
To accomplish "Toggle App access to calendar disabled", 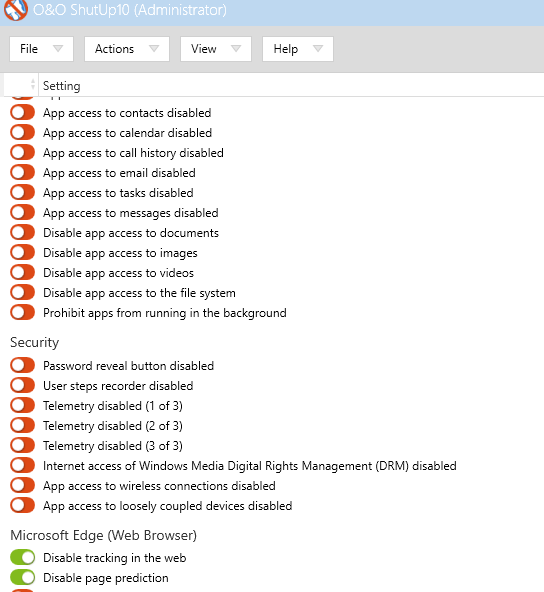I will pos(23,133).
